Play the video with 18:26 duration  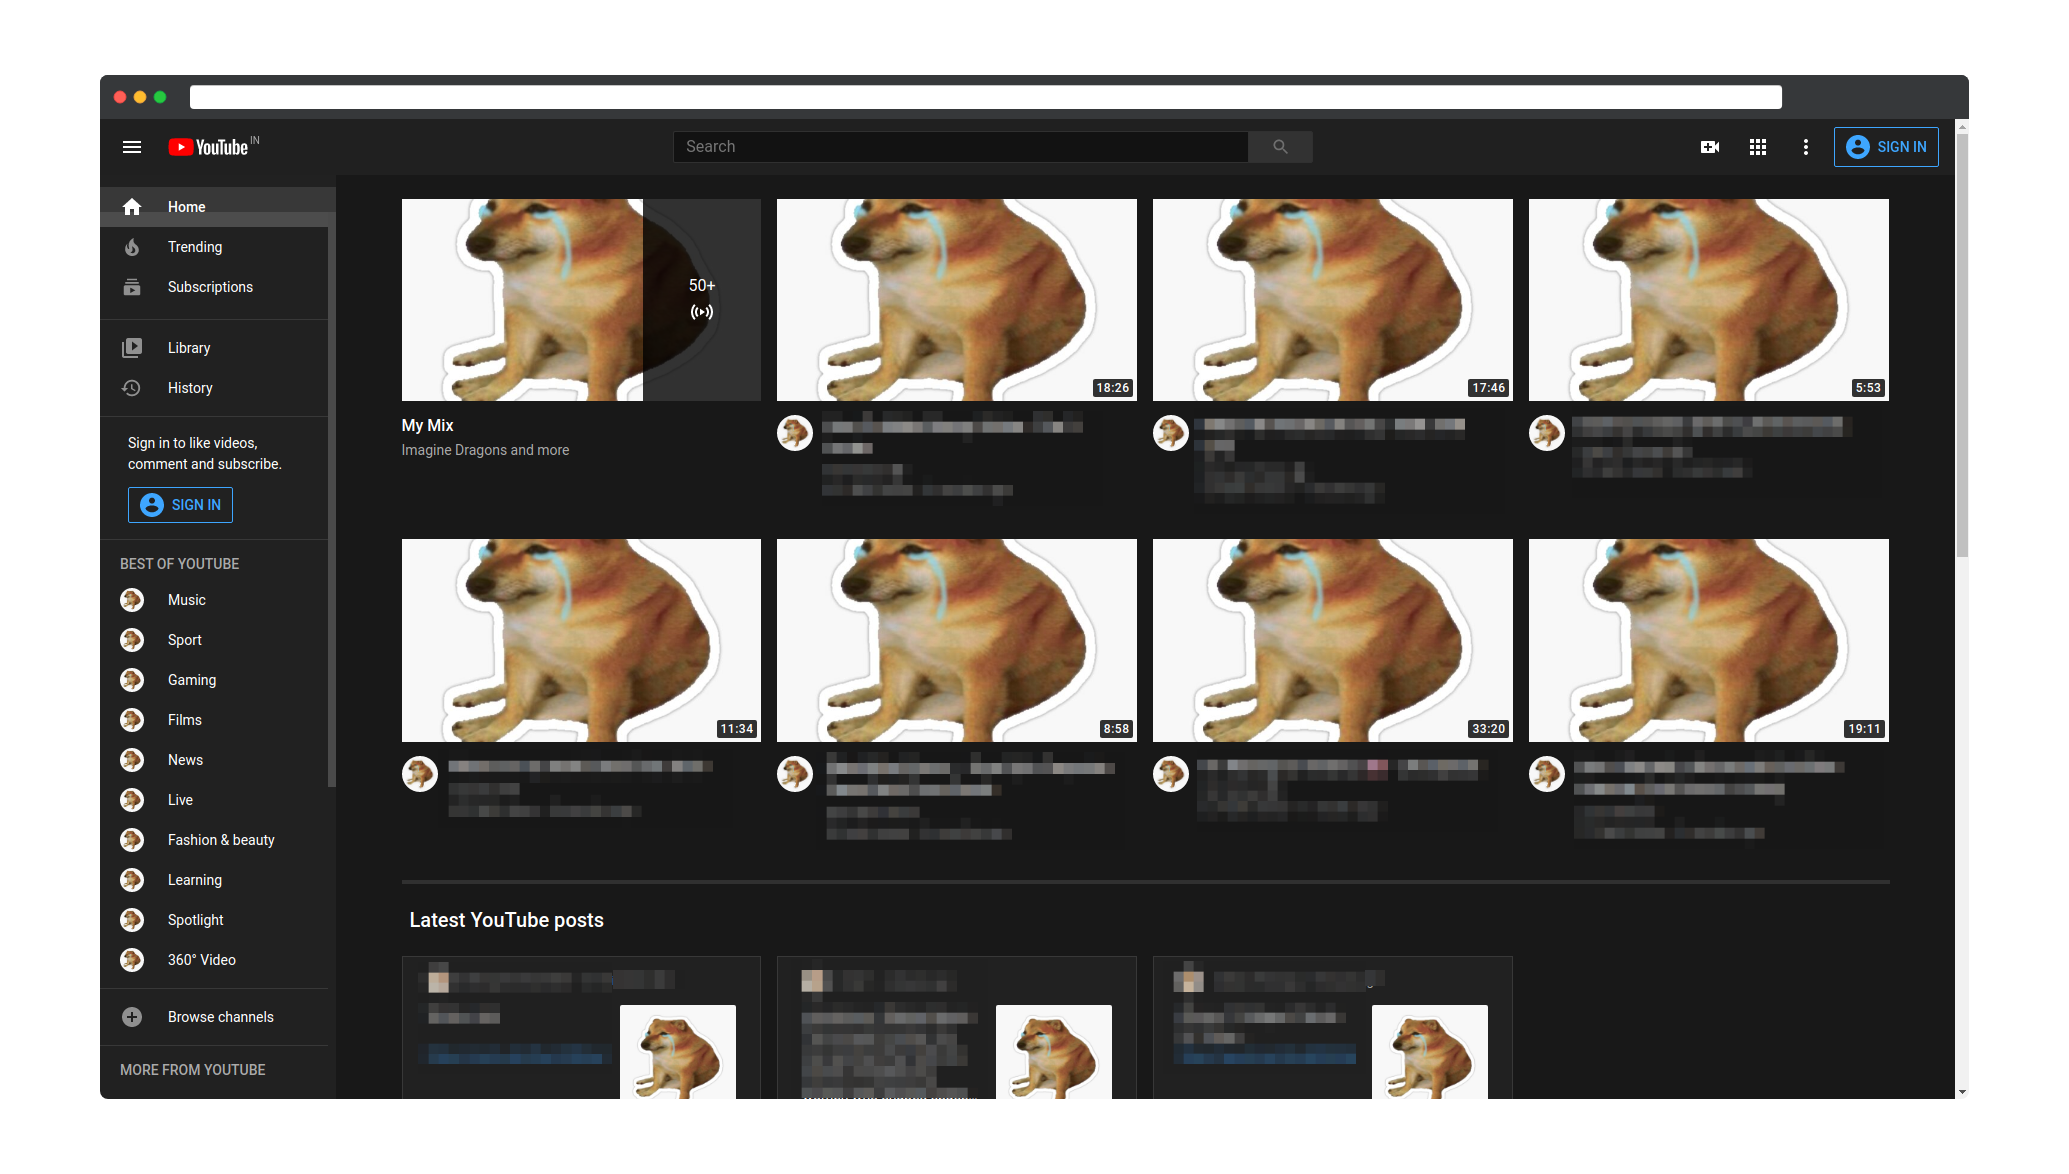[956, 300]
